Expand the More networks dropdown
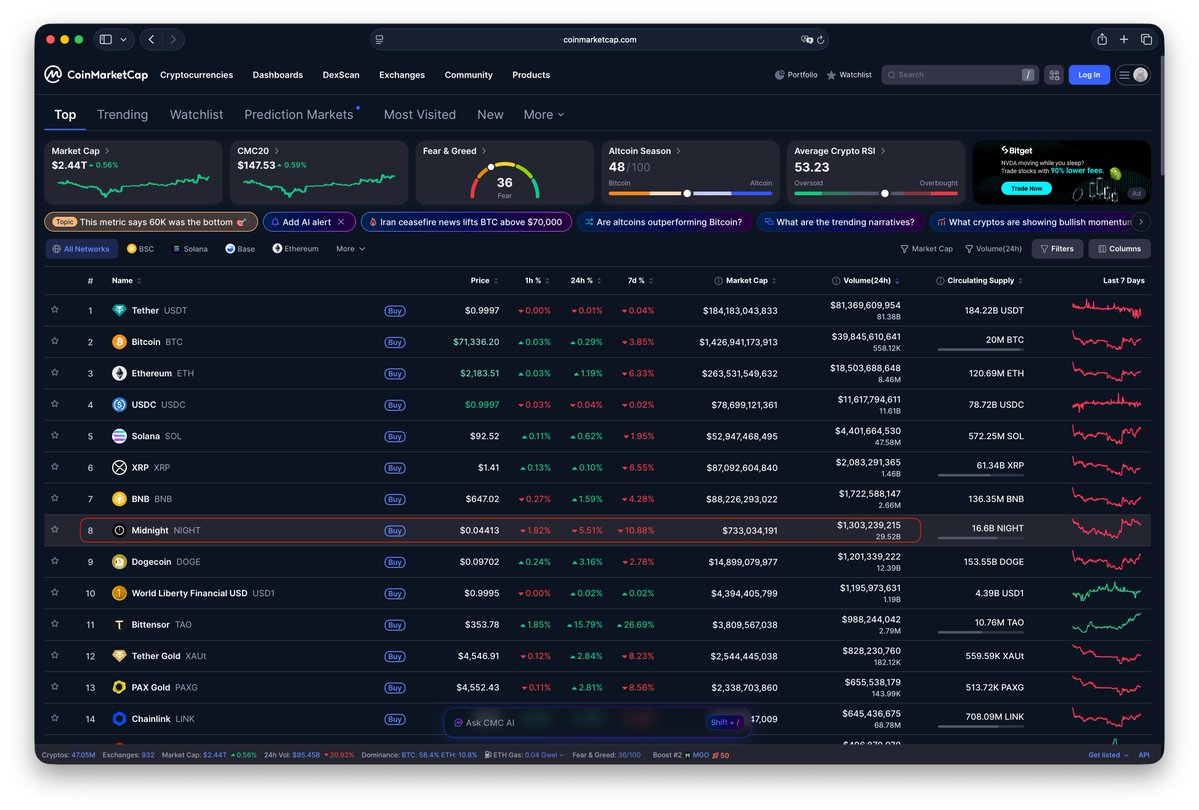 [x=350, y=249]
